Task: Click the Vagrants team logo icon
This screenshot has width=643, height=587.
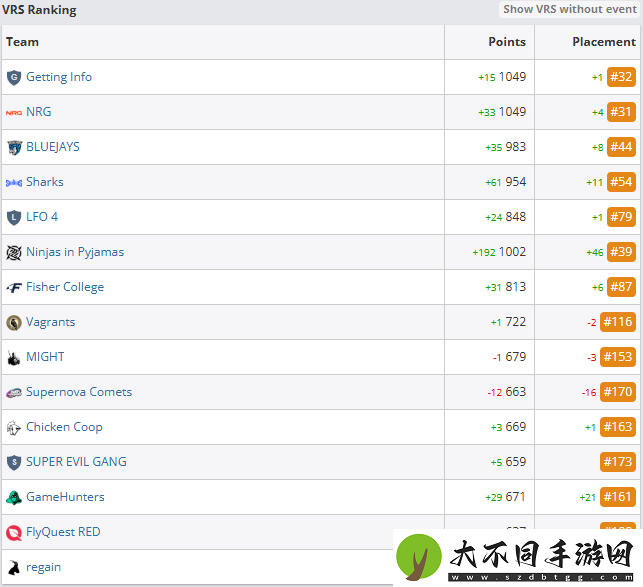Action: (14, 322)
